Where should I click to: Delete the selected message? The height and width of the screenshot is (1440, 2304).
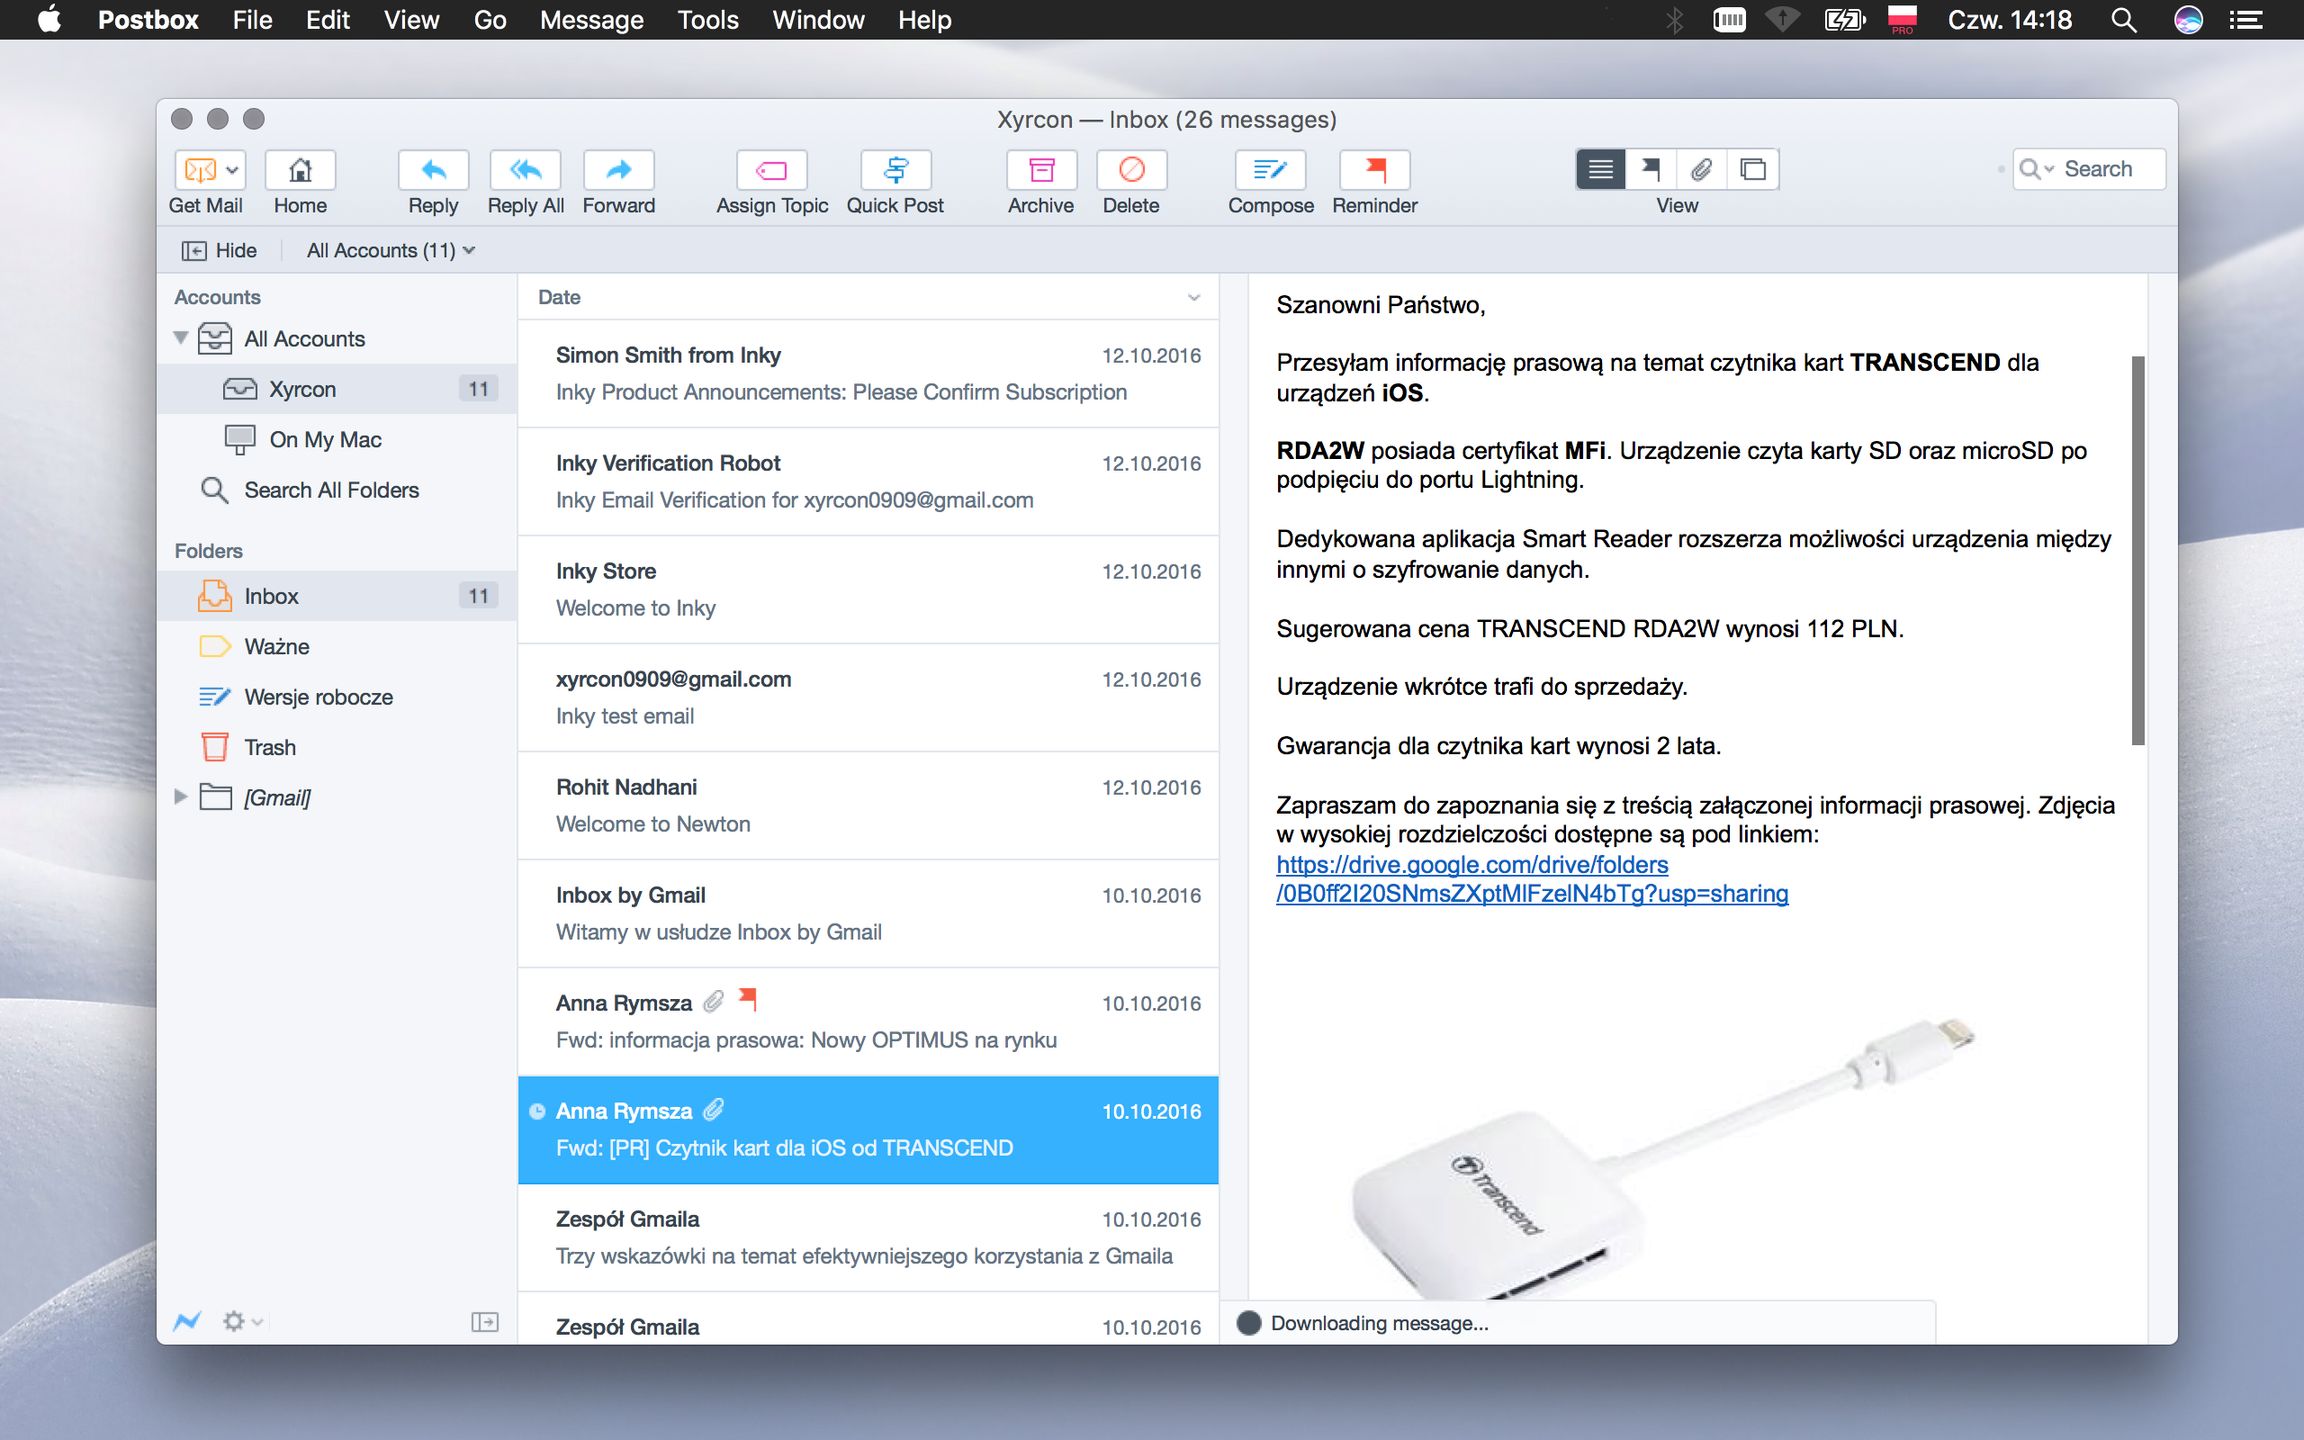coord(1131,170)
